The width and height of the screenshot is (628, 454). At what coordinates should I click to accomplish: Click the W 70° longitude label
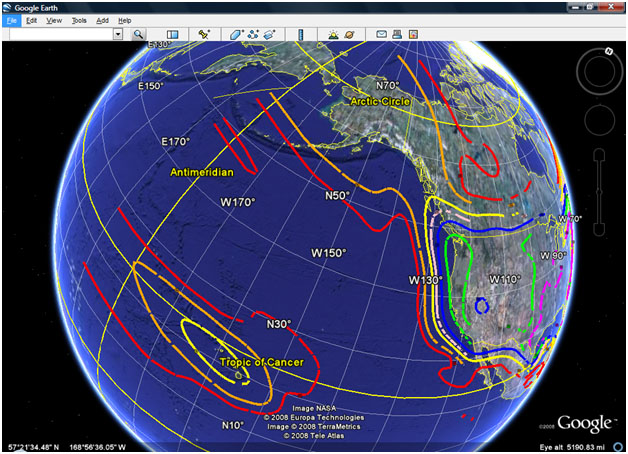570,219
